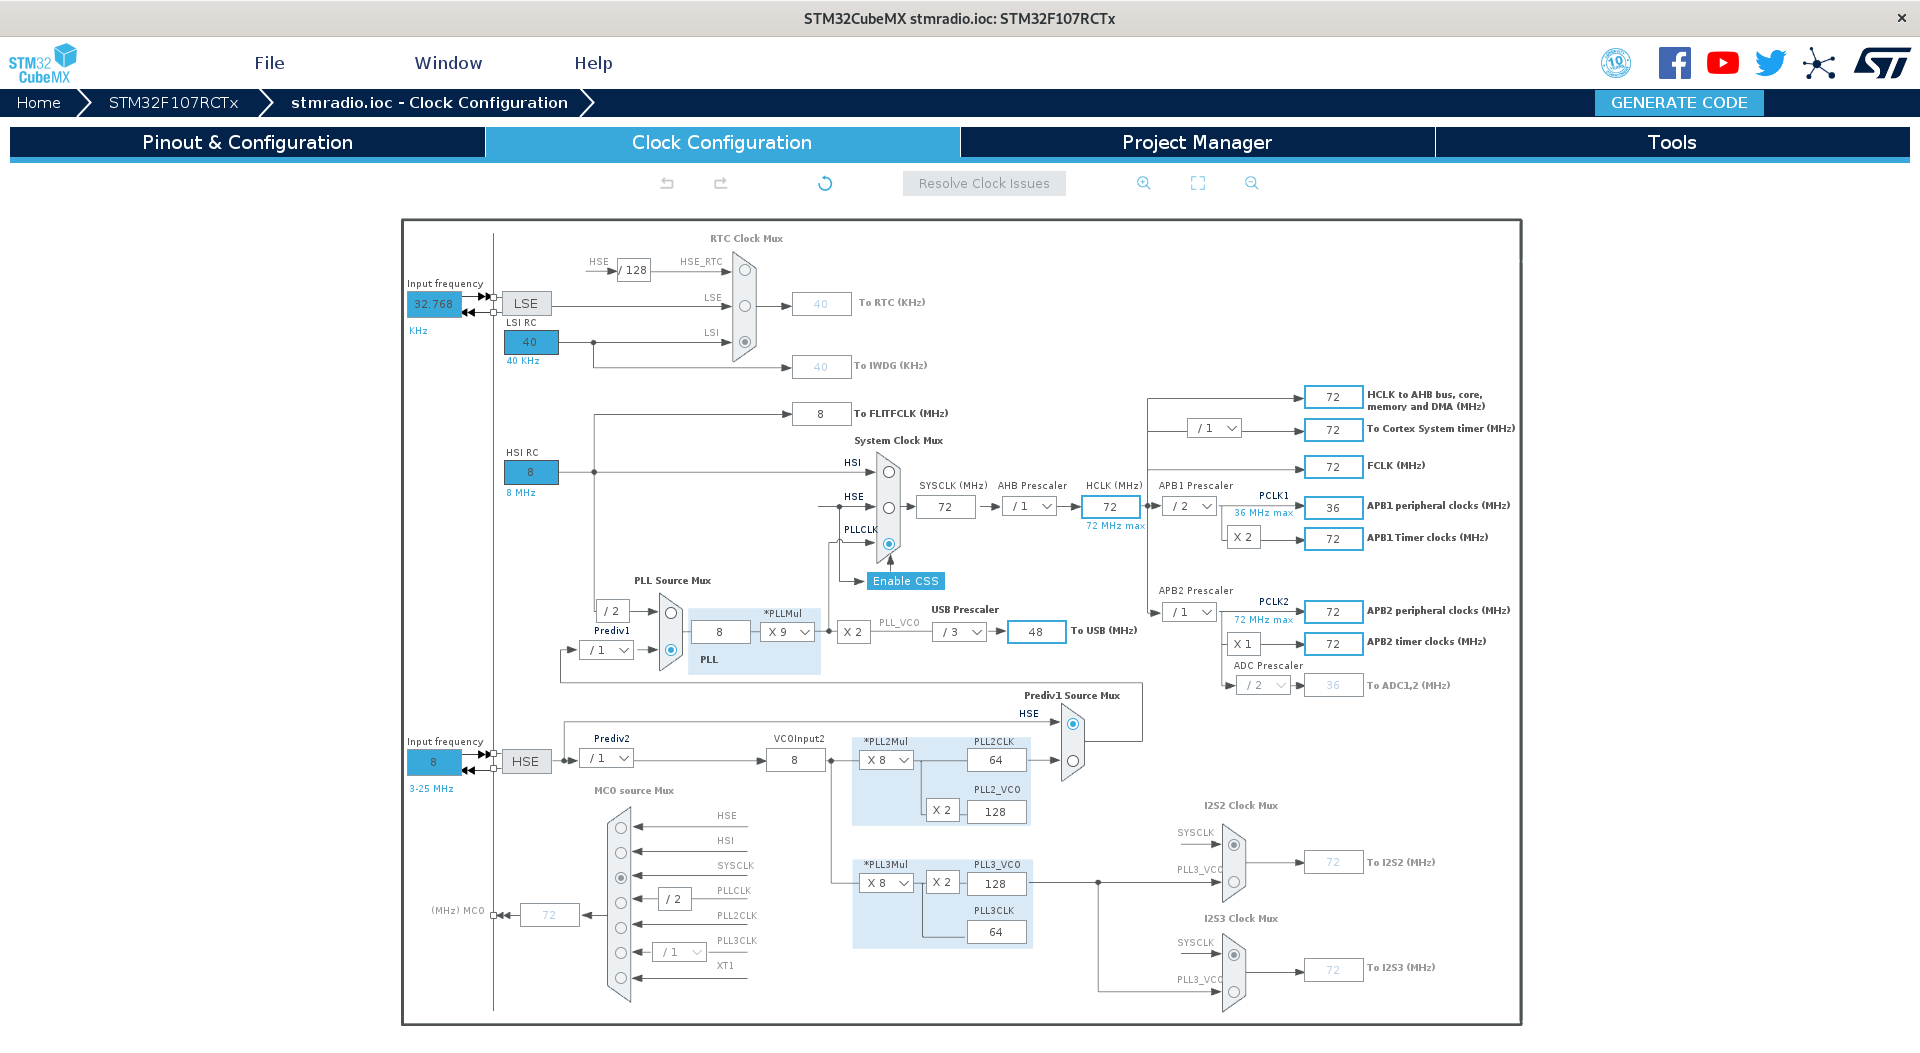Click the HCLK (MHz) value field
Image resolution: width=1920 pixels, height=1053 pixels.
[1111, 507]
